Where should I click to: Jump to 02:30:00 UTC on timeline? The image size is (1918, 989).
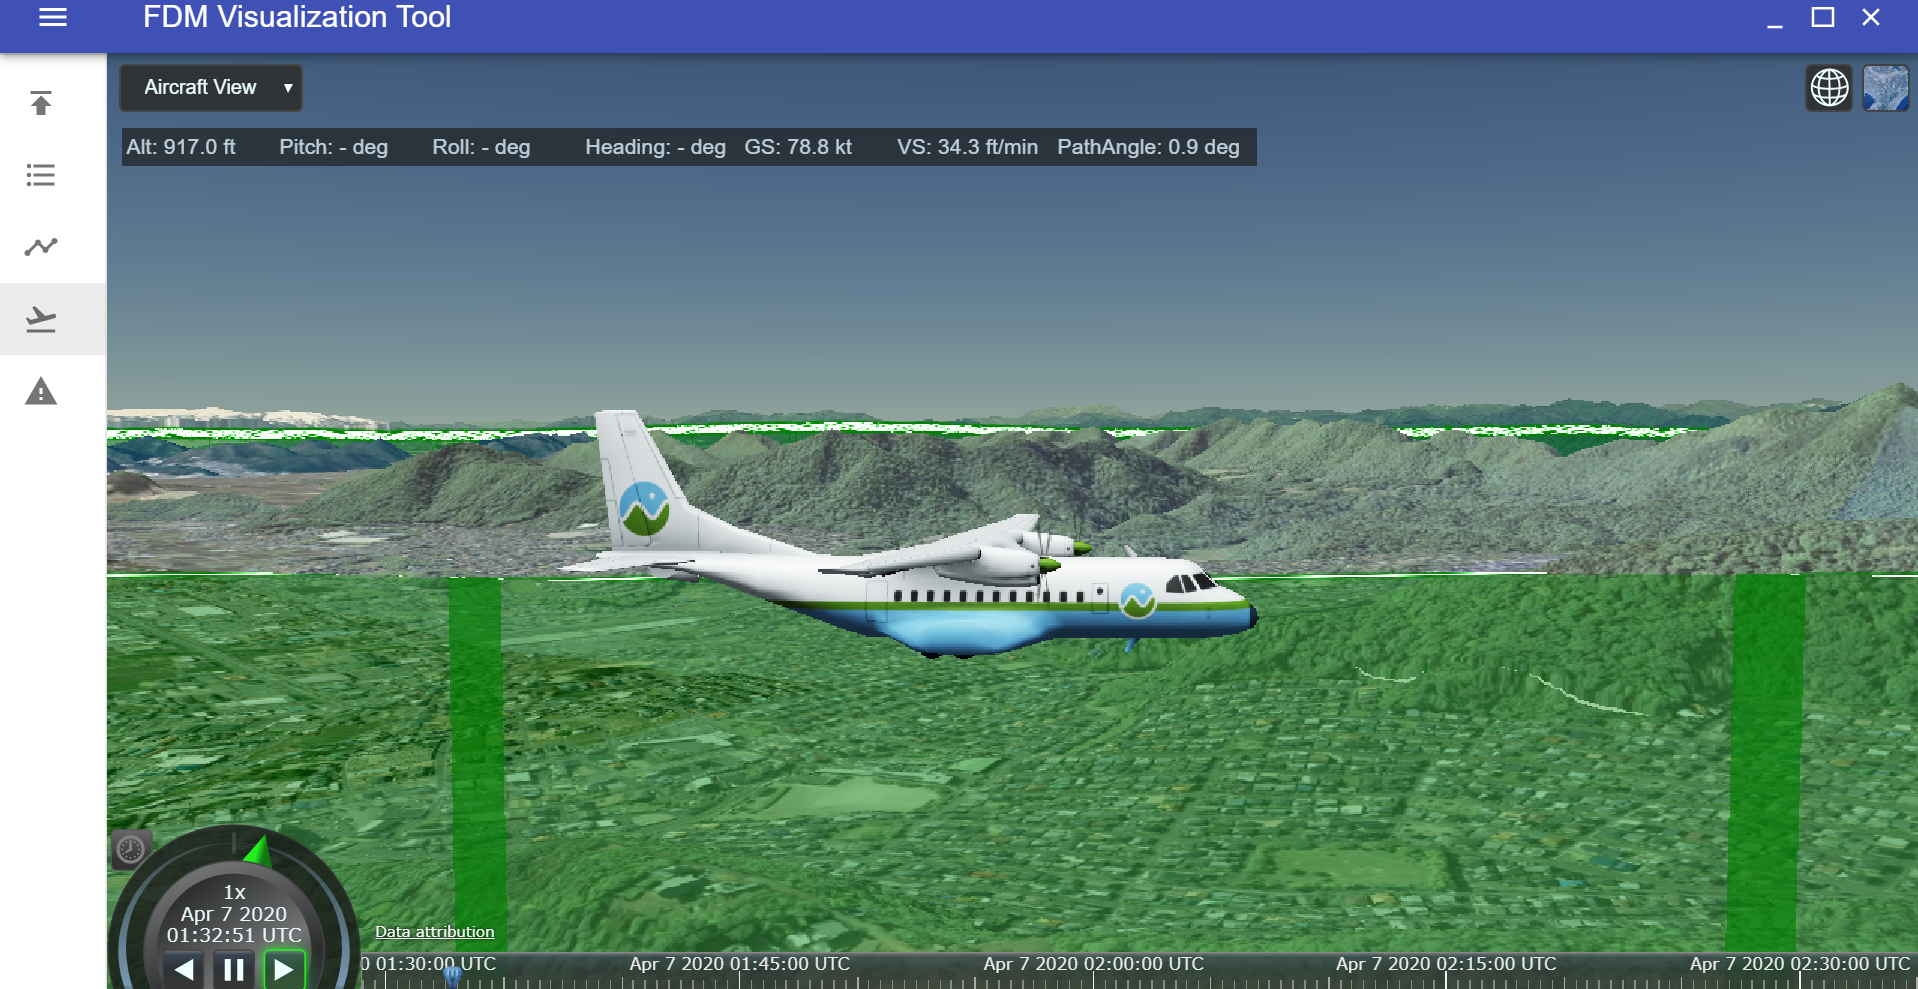point(1799,964)
